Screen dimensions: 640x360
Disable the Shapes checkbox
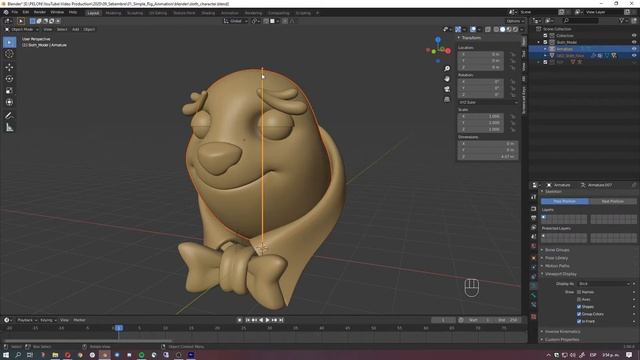click(x=579, y=307)
